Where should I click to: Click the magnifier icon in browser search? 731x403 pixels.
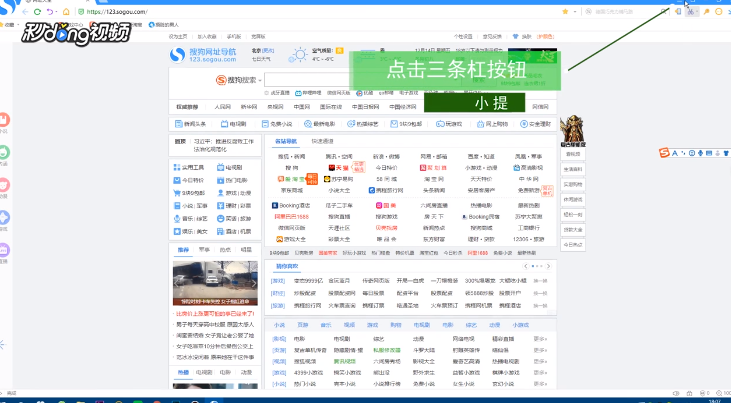(x=664, y=12)
